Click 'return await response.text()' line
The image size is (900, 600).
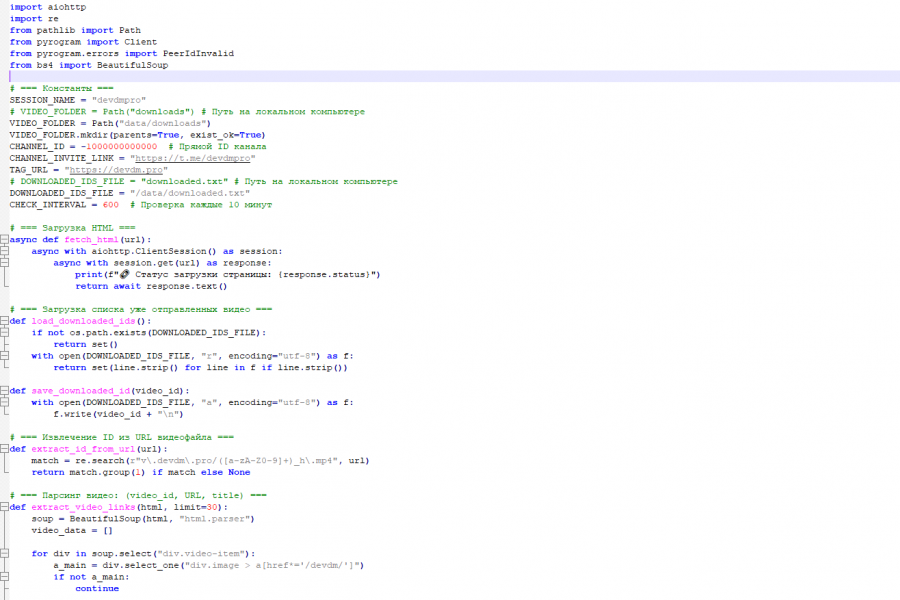click(x=151, y=286)
